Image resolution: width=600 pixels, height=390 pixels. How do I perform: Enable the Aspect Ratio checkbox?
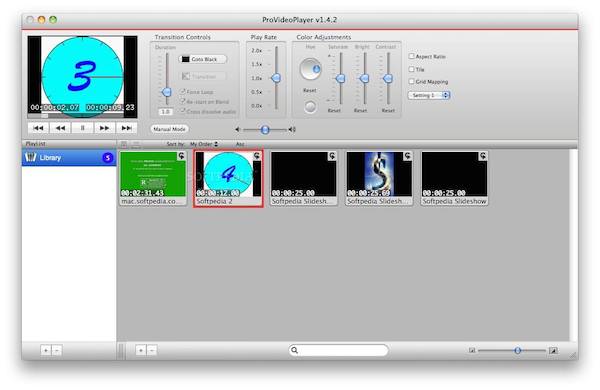412,56
